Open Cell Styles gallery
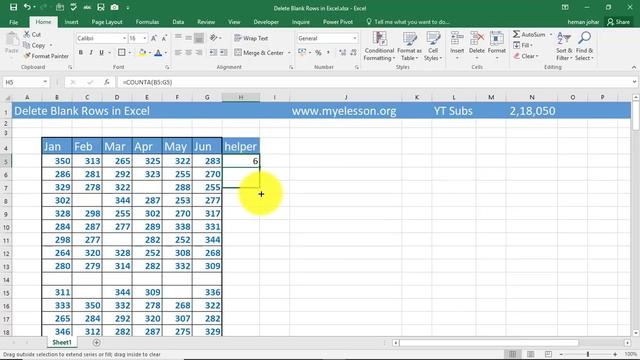Viewport: 640px width, 360px height. (433, 46)
